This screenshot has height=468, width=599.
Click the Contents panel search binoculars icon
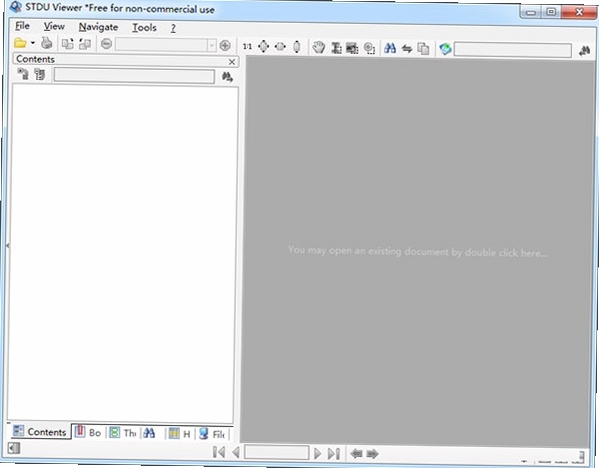pos(227,77)
